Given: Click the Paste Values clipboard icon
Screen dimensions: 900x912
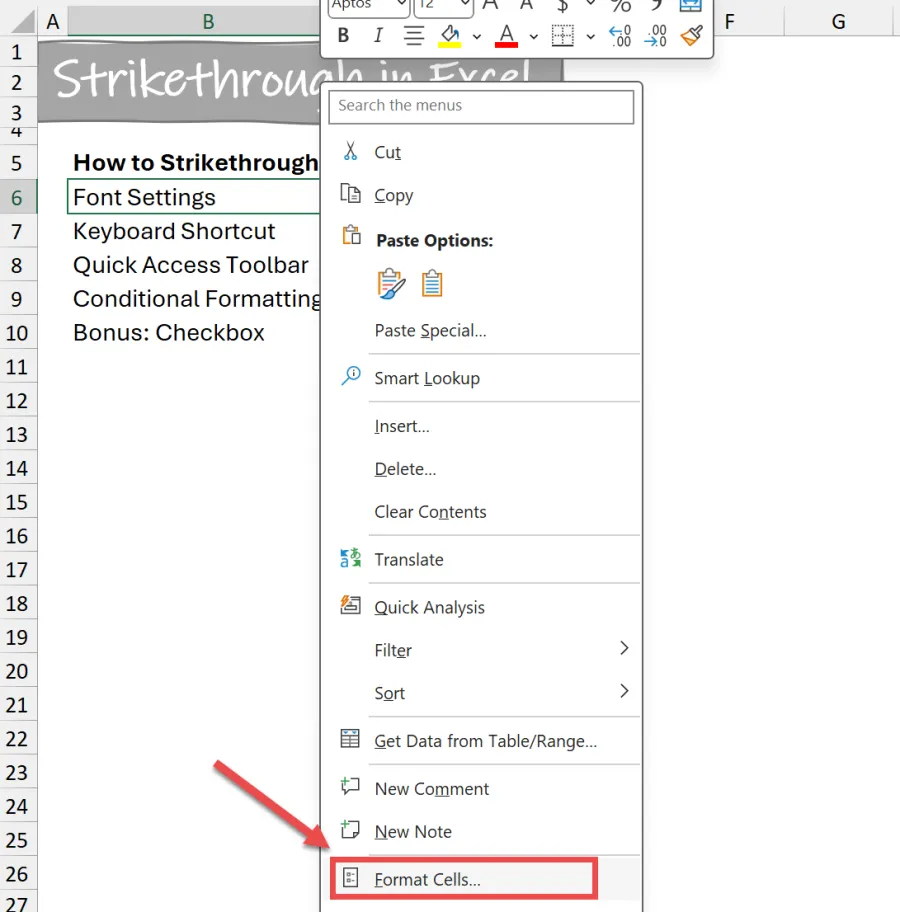Looking at the screenshot, I should click(x=432, y=284).
